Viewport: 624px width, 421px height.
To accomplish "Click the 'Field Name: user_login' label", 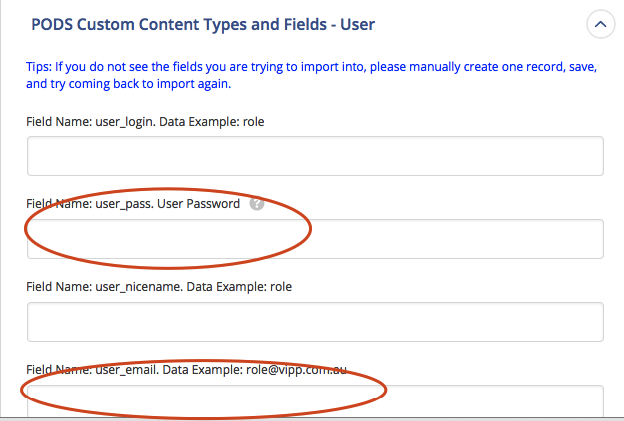I will coord(145,122).
